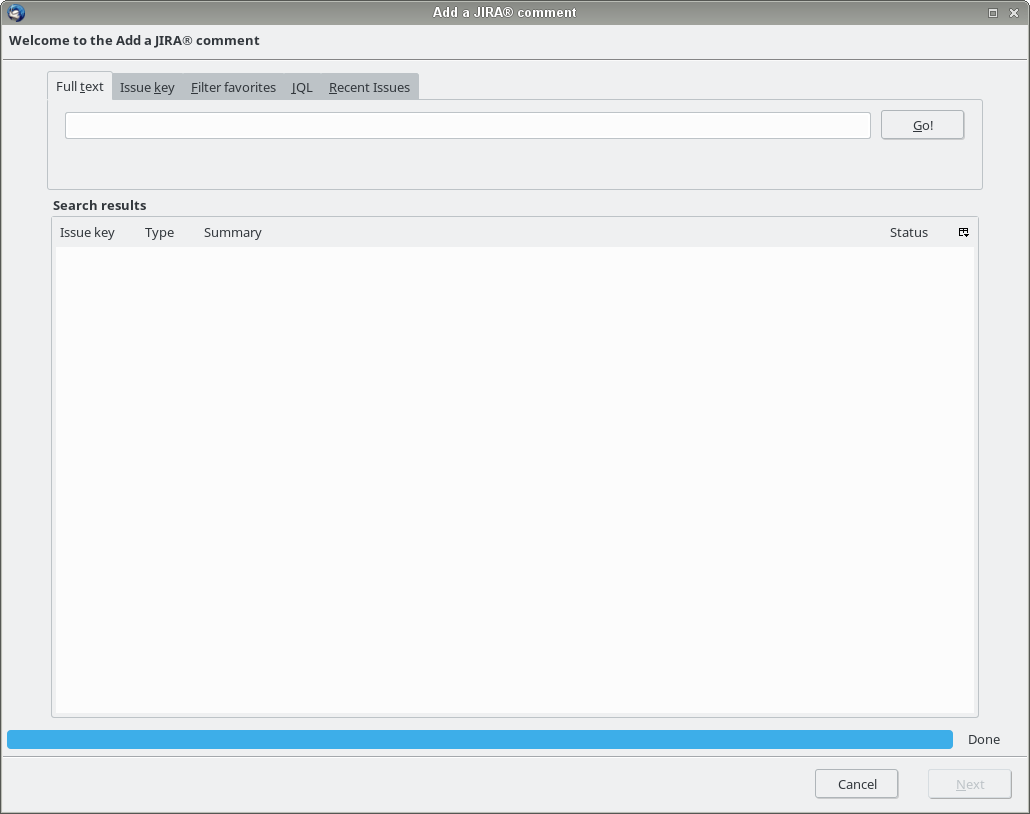Focus the full text search input field
Screen dimensions: 1030x814
(468, 125)
